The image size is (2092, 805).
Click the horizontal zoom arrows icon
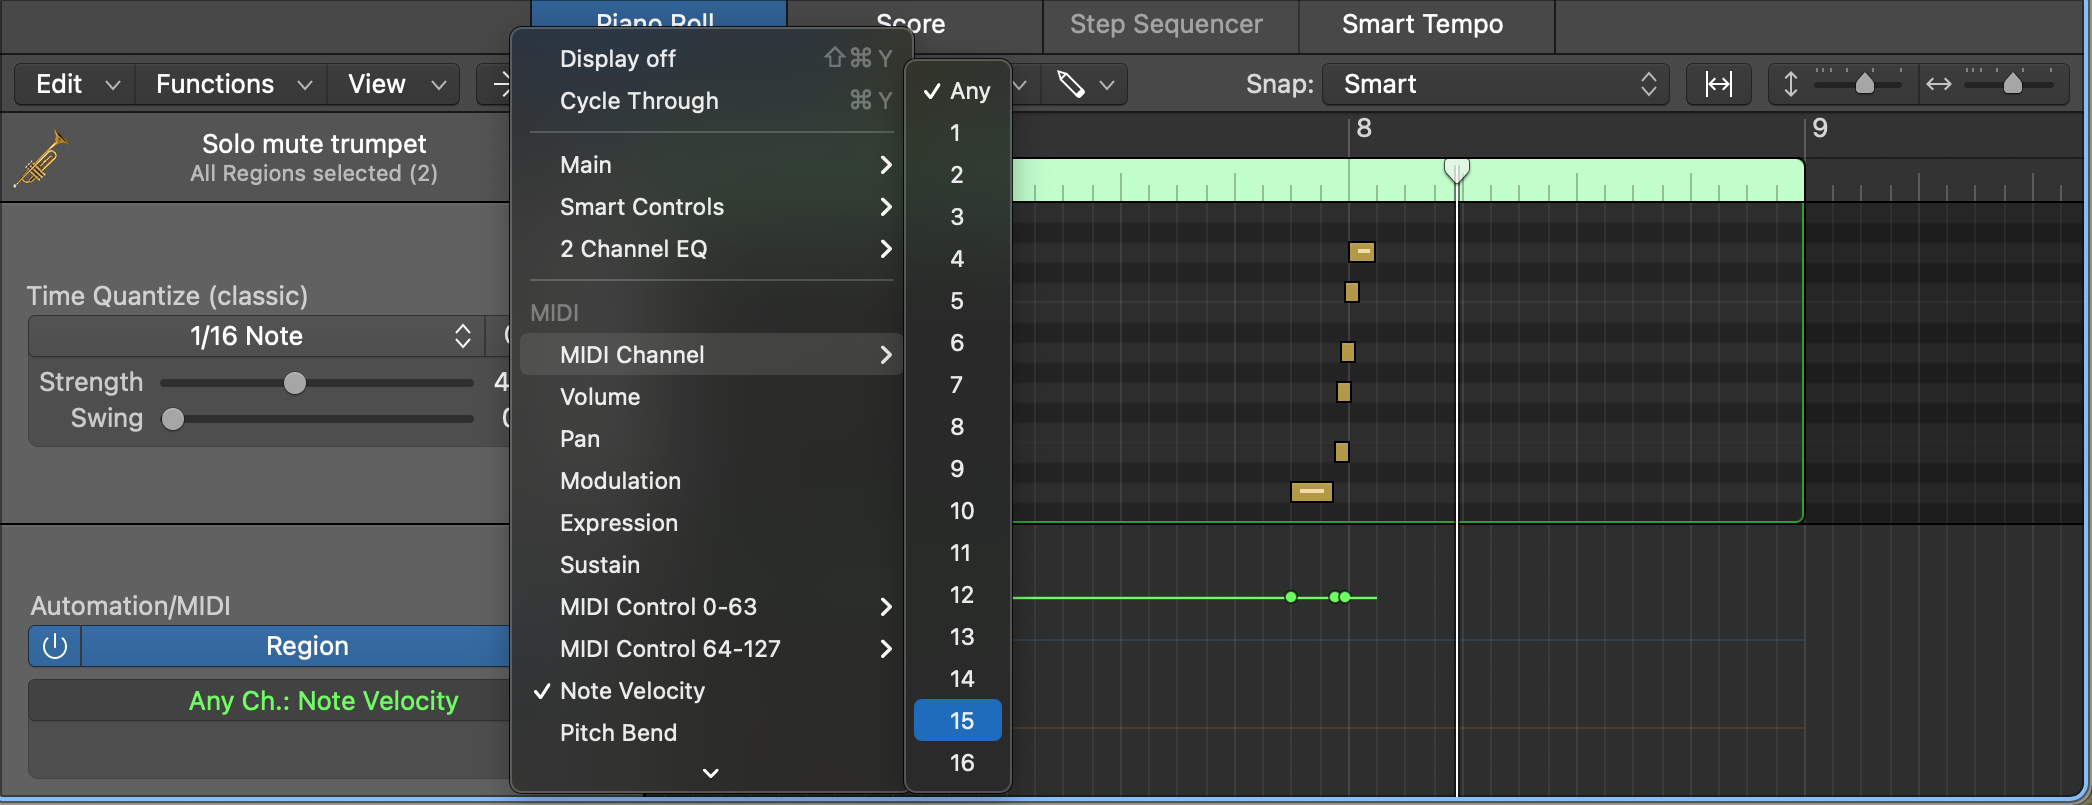click(1938, 85)
